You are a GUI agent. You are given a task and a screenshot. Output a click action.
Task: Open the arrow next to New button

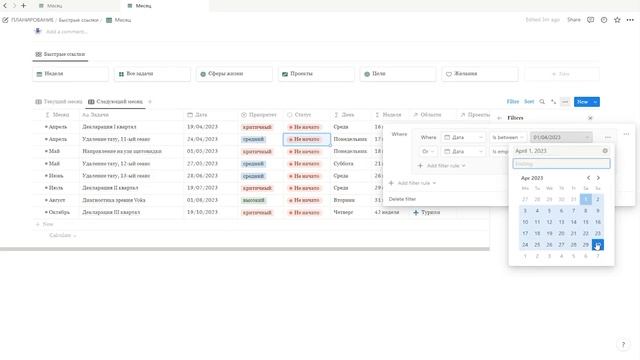coord(596,102)
